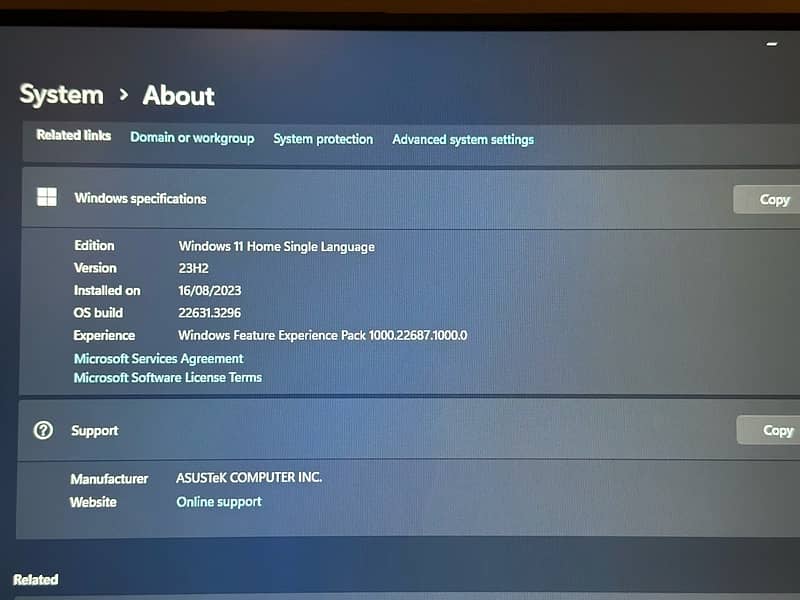
Task: Click the ASUSTeK COMPUTER INC. manufacturer text
Action: click(249, 478)
